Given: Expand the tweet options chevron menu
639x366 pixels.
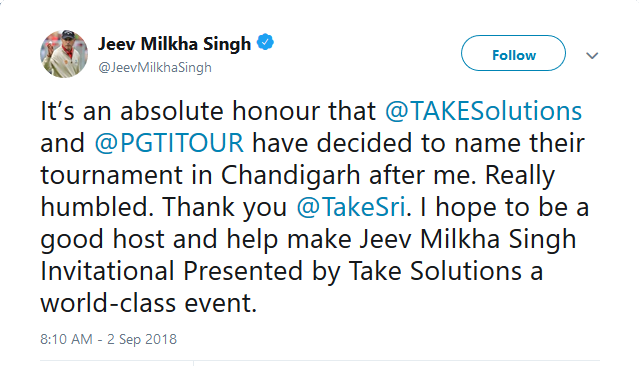Looking at the screenshot, I should (592, 55).
